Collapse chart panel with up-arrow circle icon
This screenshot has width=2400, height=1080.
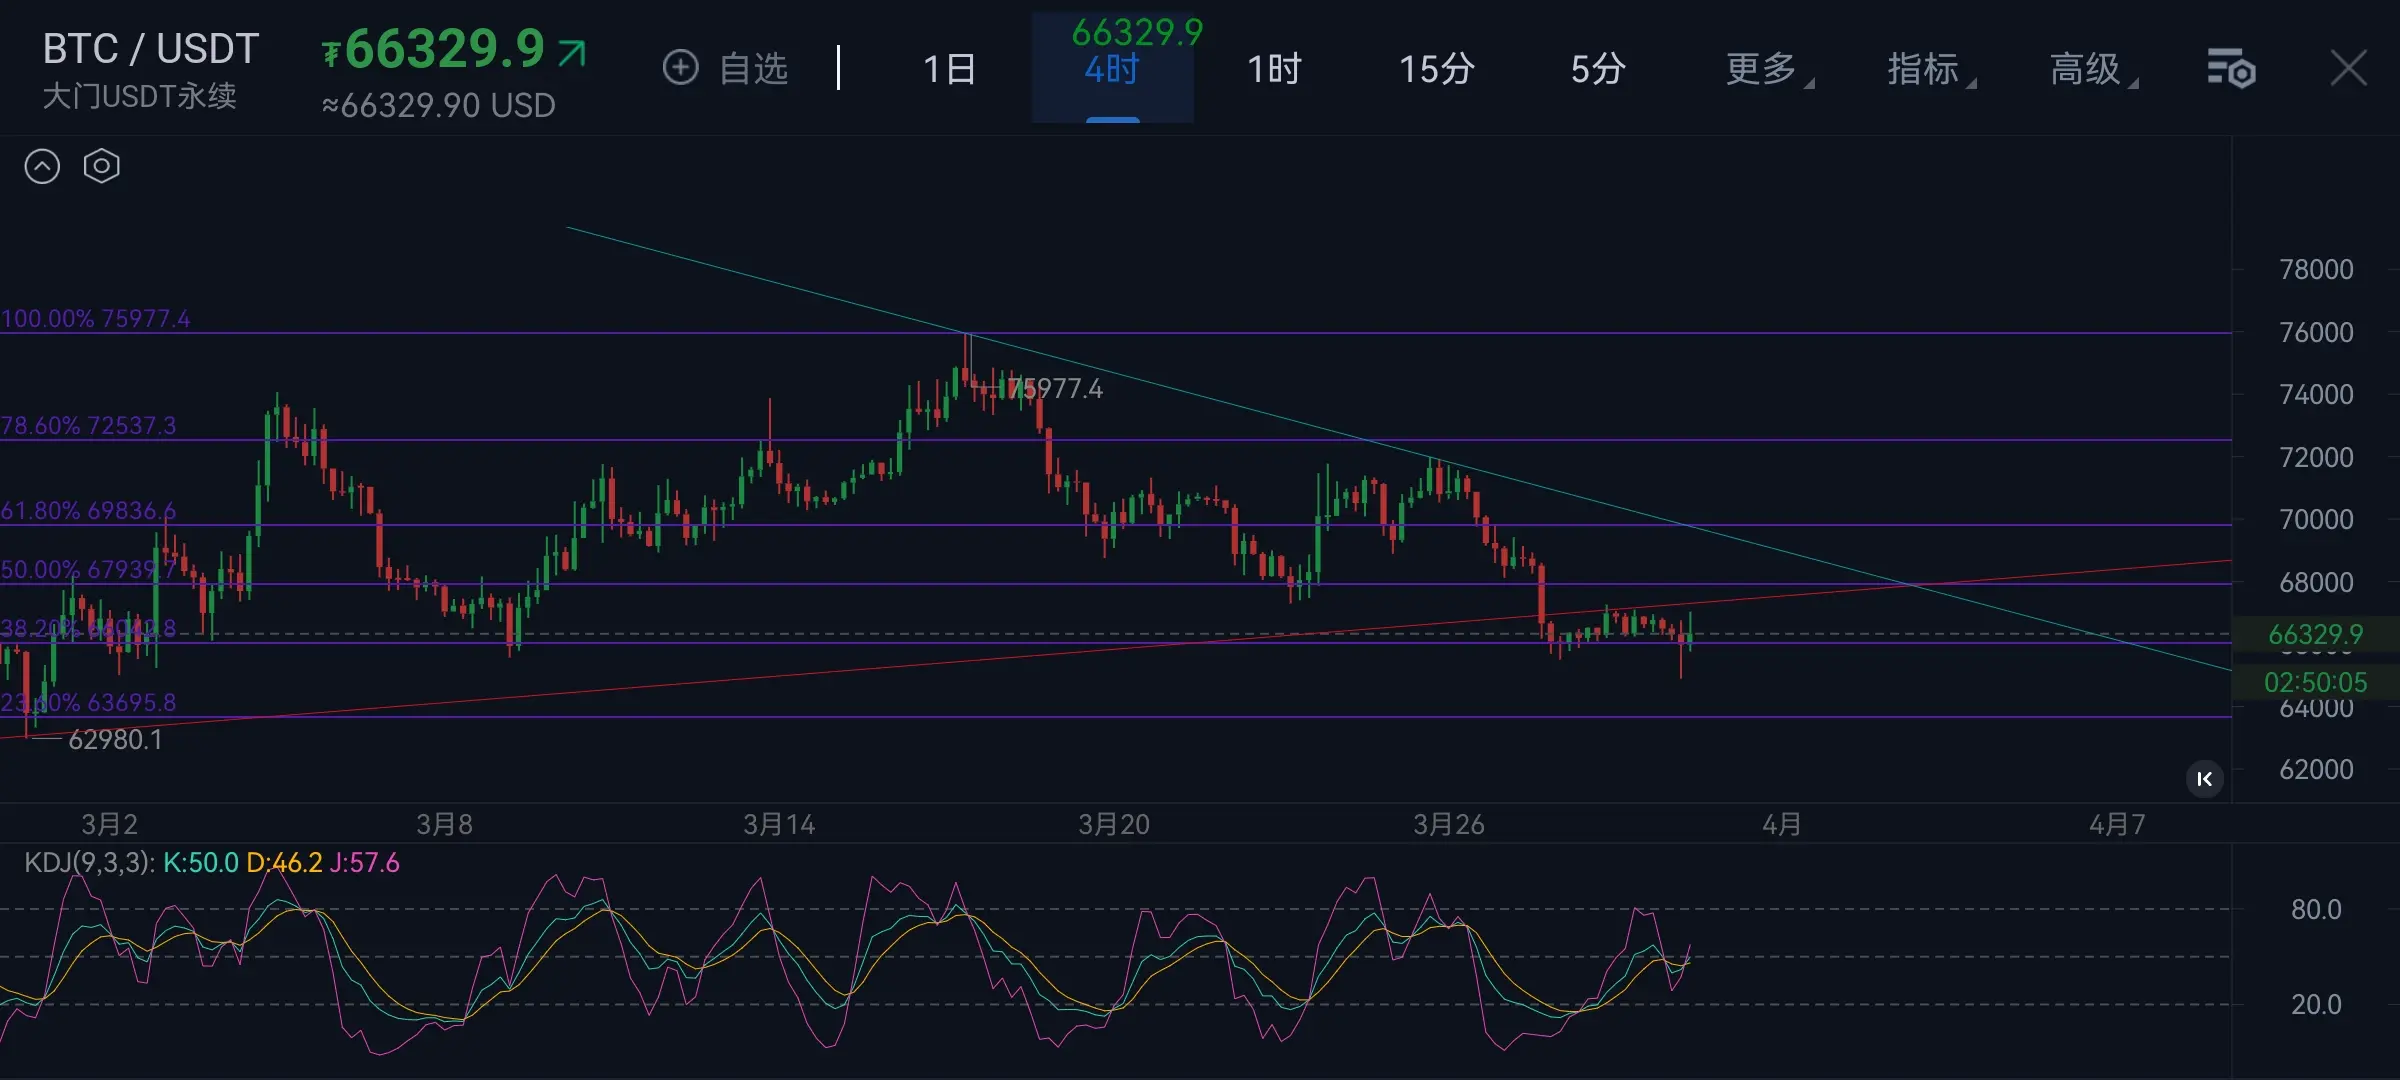(x=42, y=166)
